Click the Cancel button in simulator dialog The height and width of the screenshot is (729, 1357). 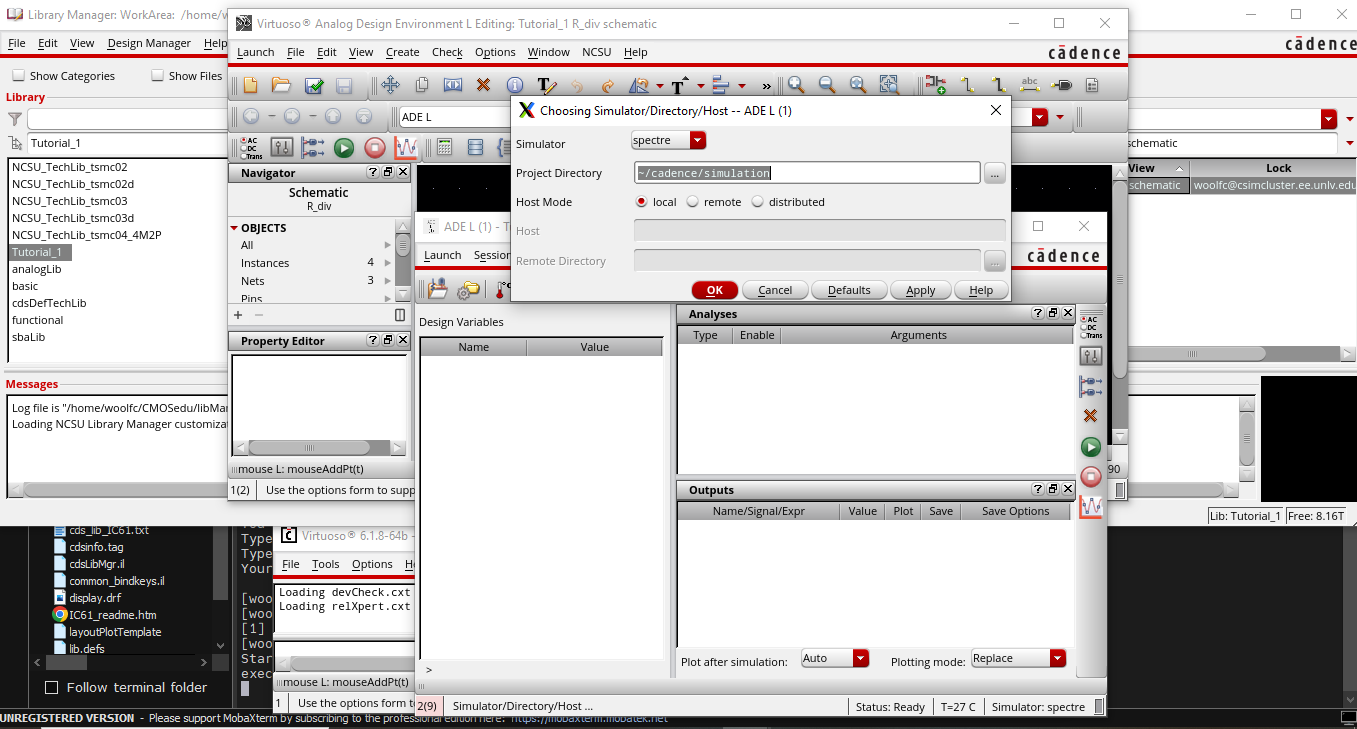click(x=775, y=290)
